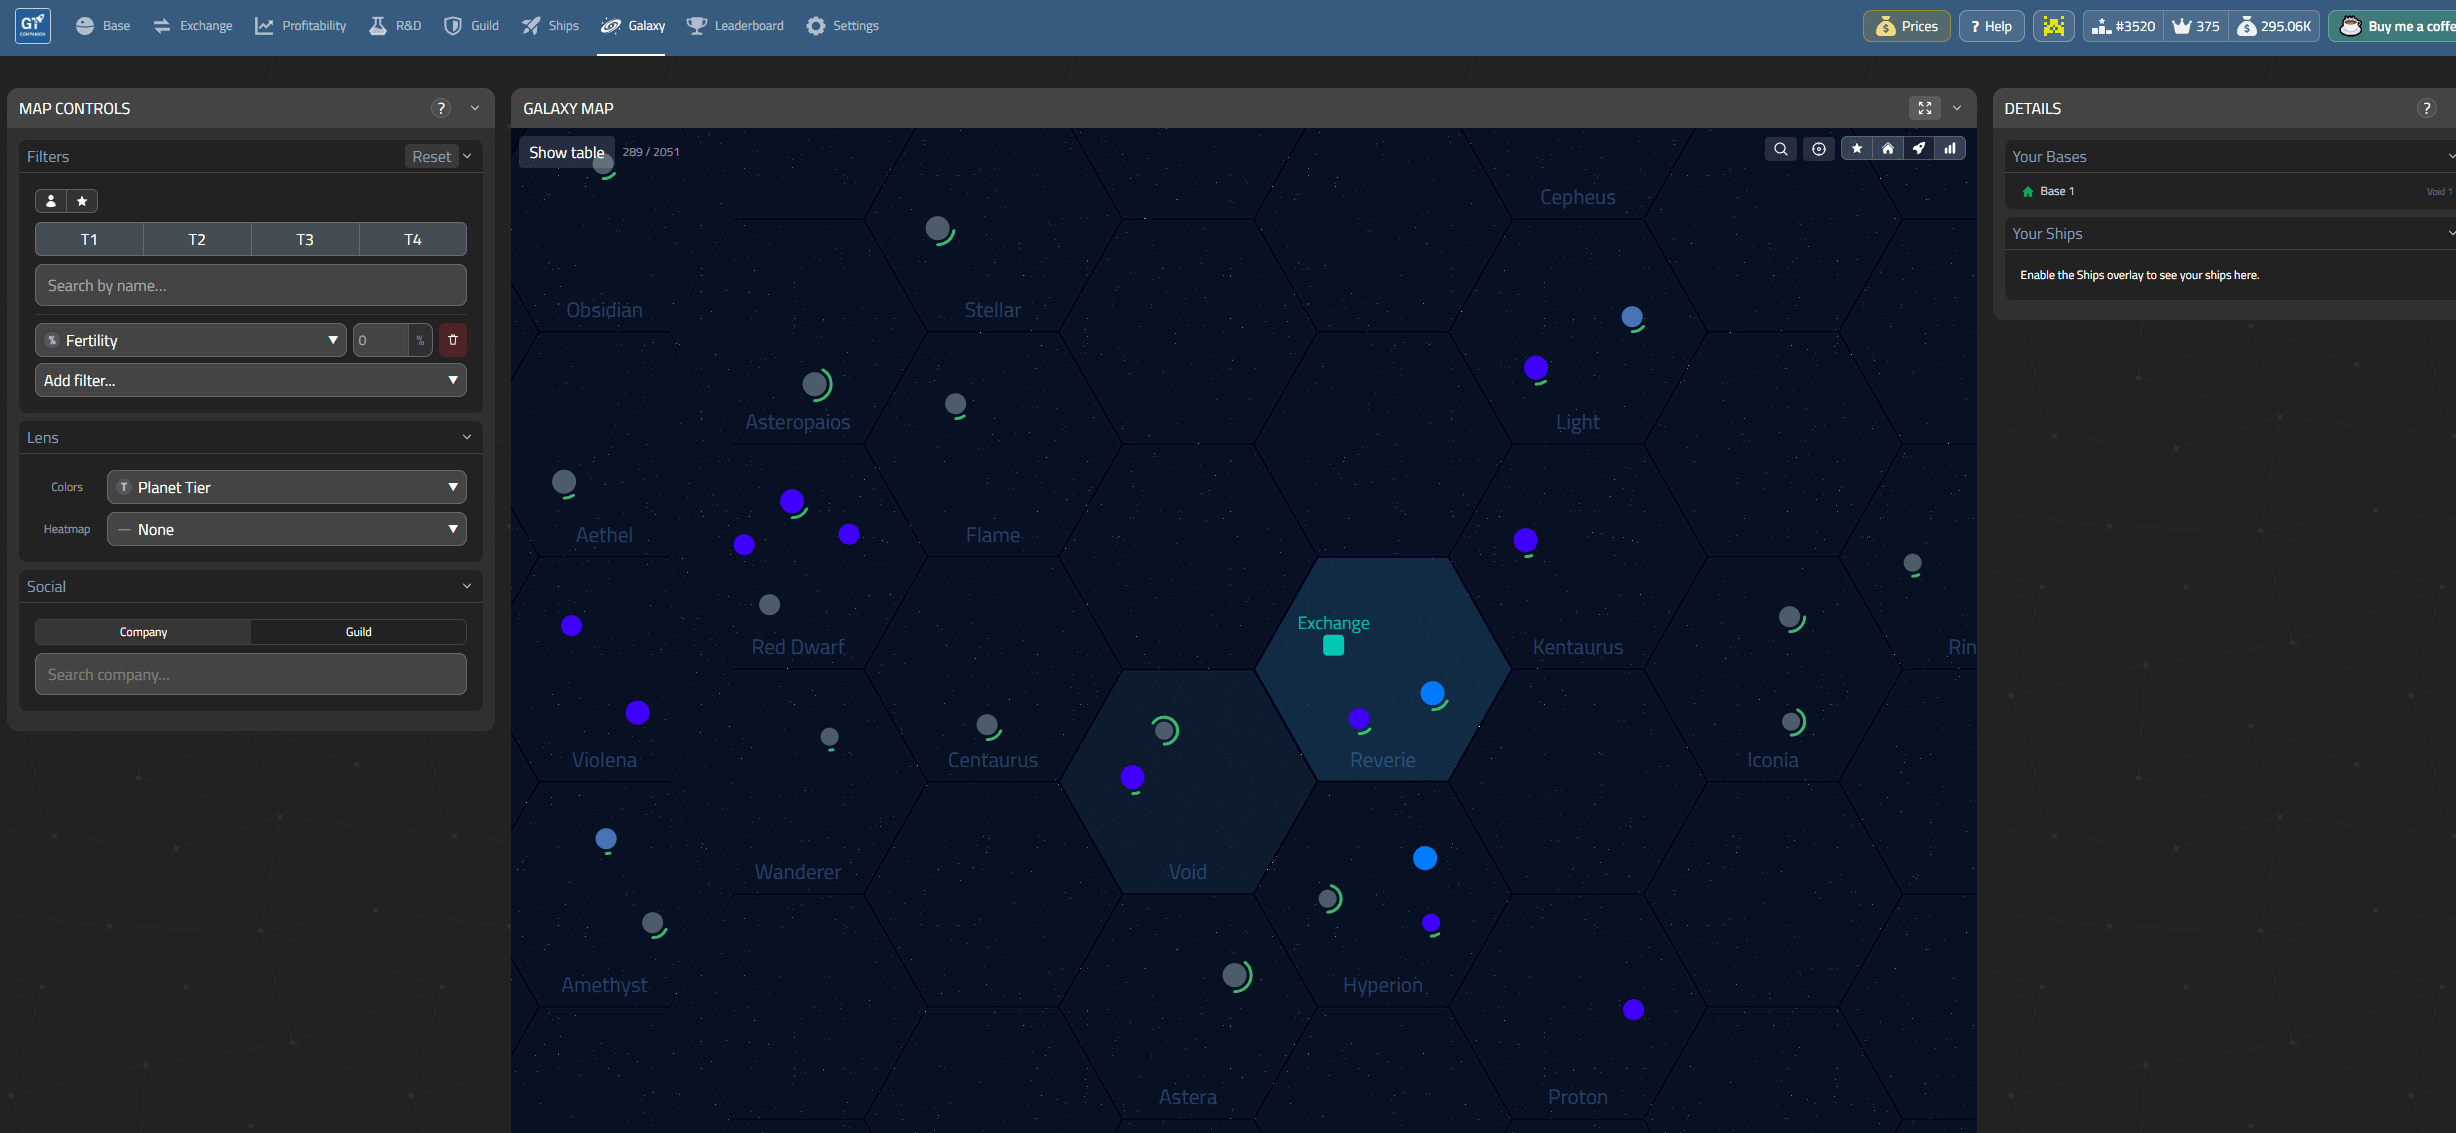Select the Exchange station square on the map
Image resolution: width=2456 pixels, height=1133 pixels.
click(1333, 646)
